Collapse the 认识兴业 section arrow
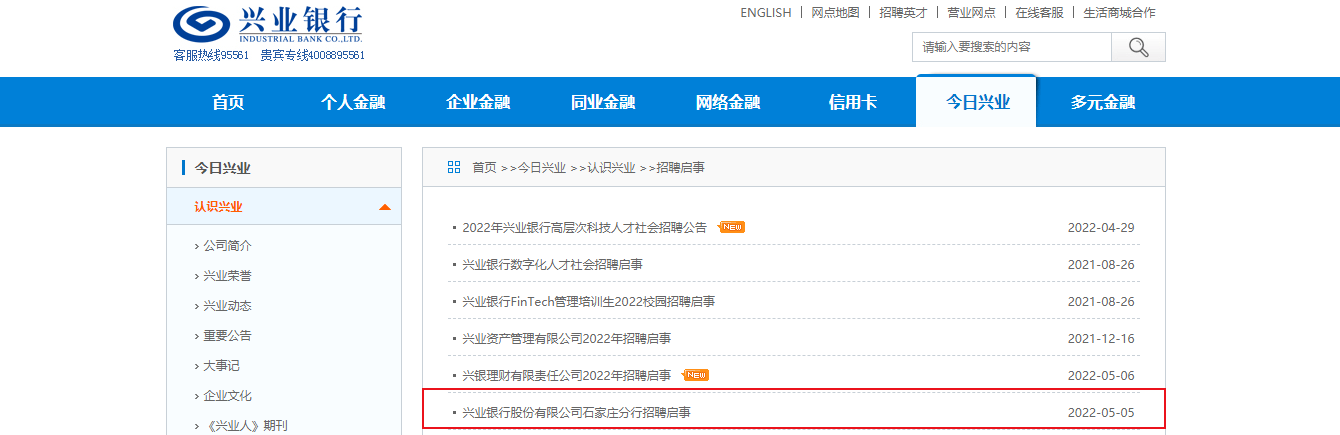 (x=385, y=207)
